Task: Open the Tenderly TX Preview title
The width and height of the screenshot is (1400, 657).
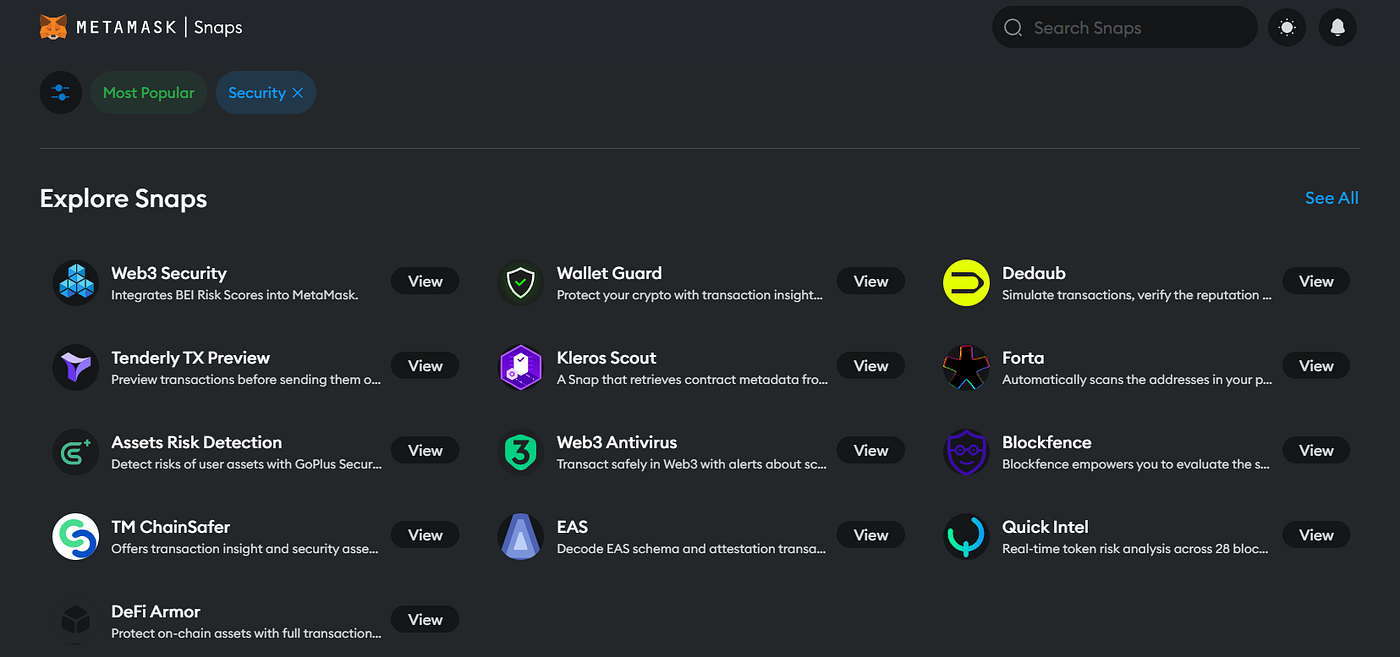Action: tap(191, 358)
